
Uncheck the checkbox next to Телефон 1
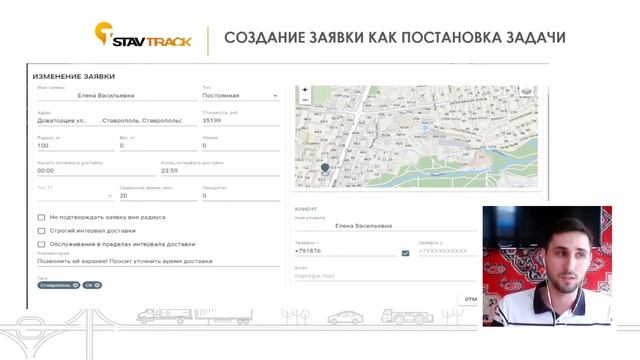click(405, 253)
